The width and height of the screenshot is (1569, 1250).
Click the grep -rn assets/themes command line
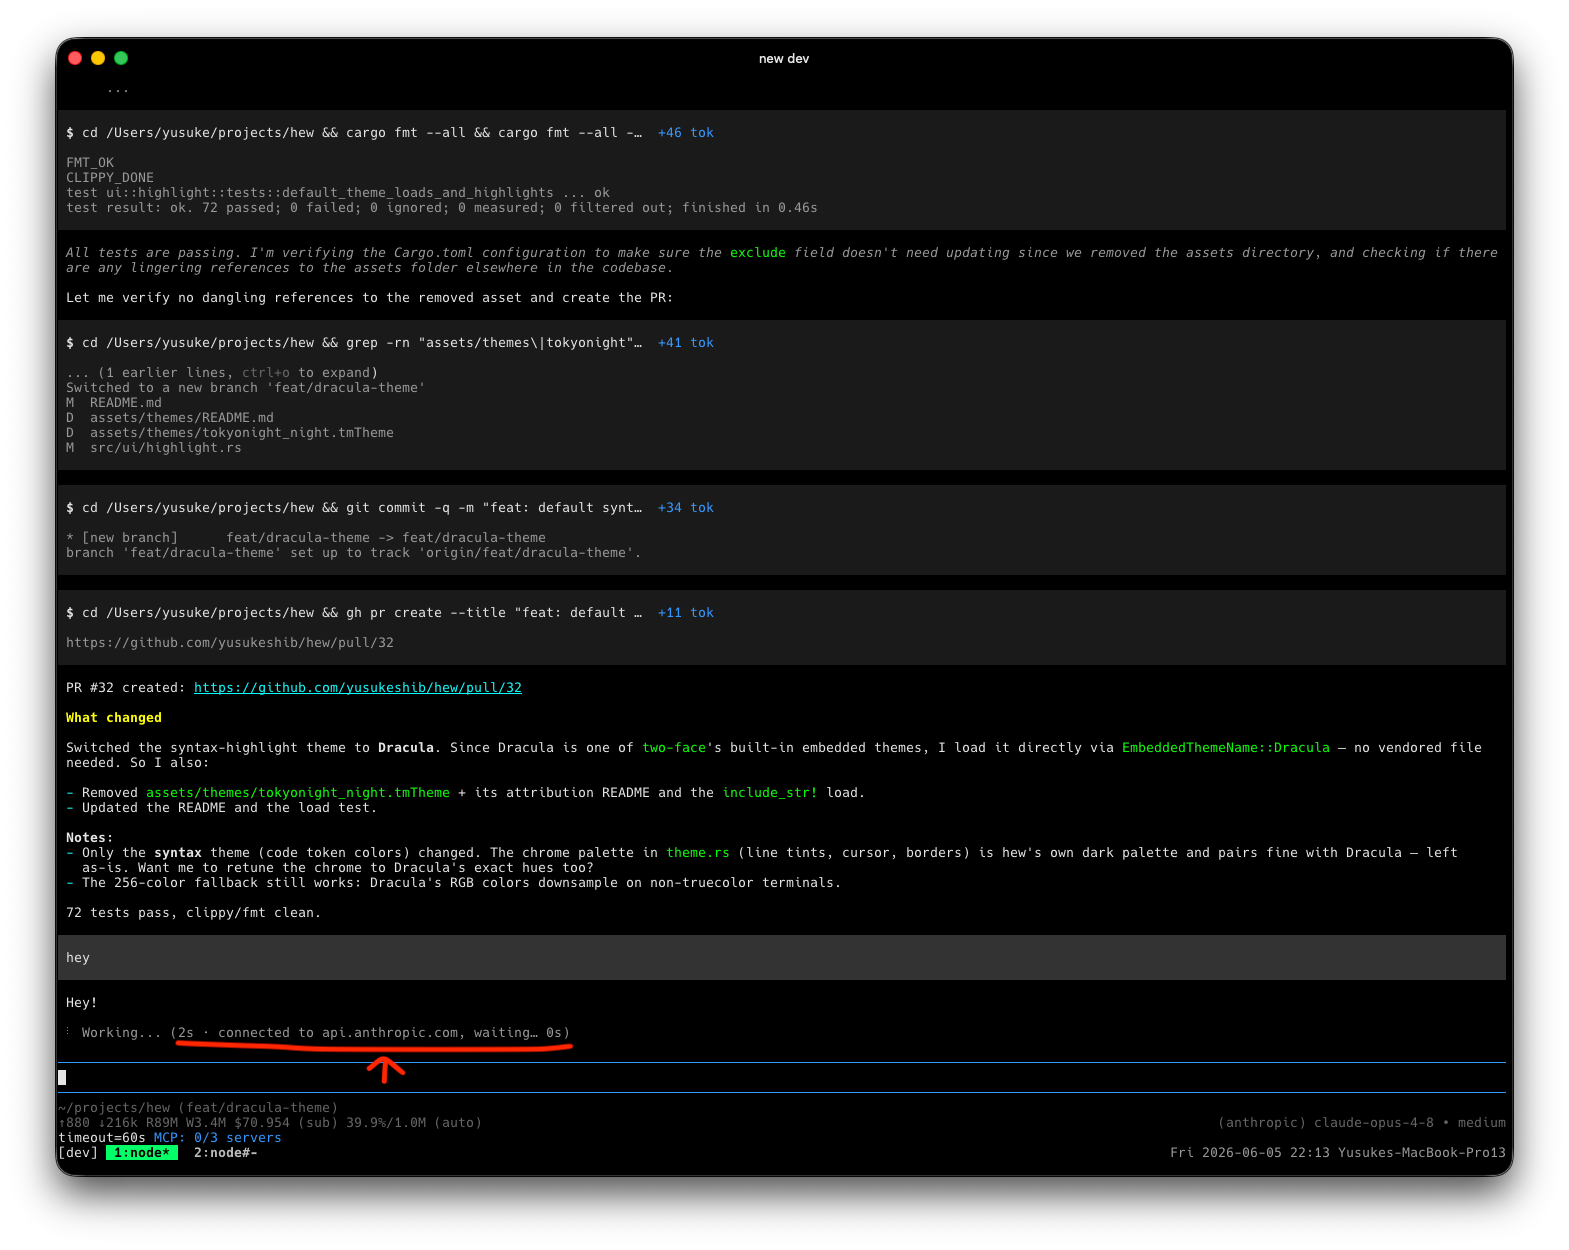[354, 343]
